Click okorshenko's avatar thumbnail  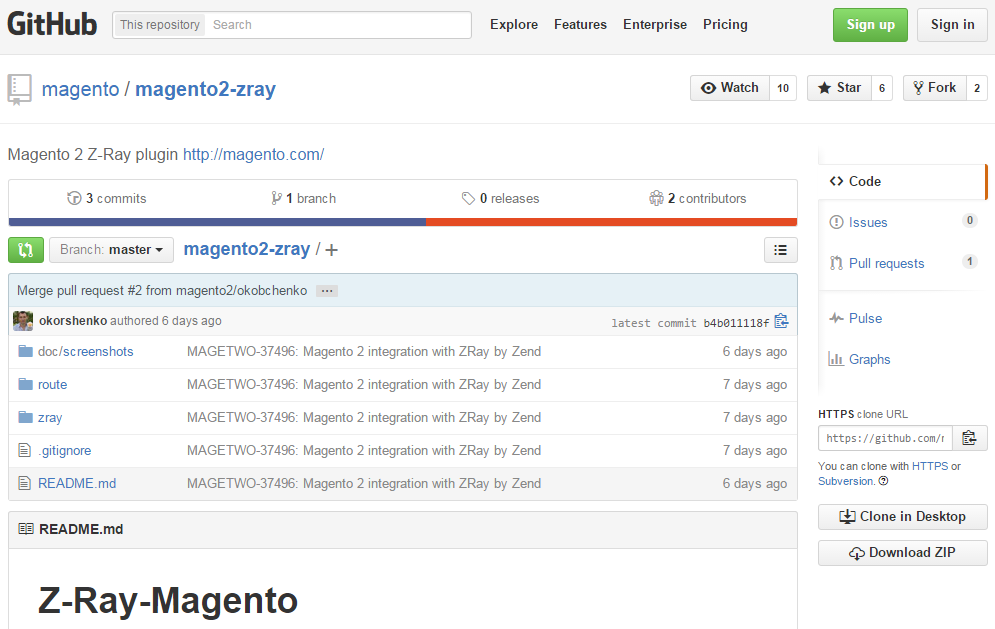(x=23, y=321)
